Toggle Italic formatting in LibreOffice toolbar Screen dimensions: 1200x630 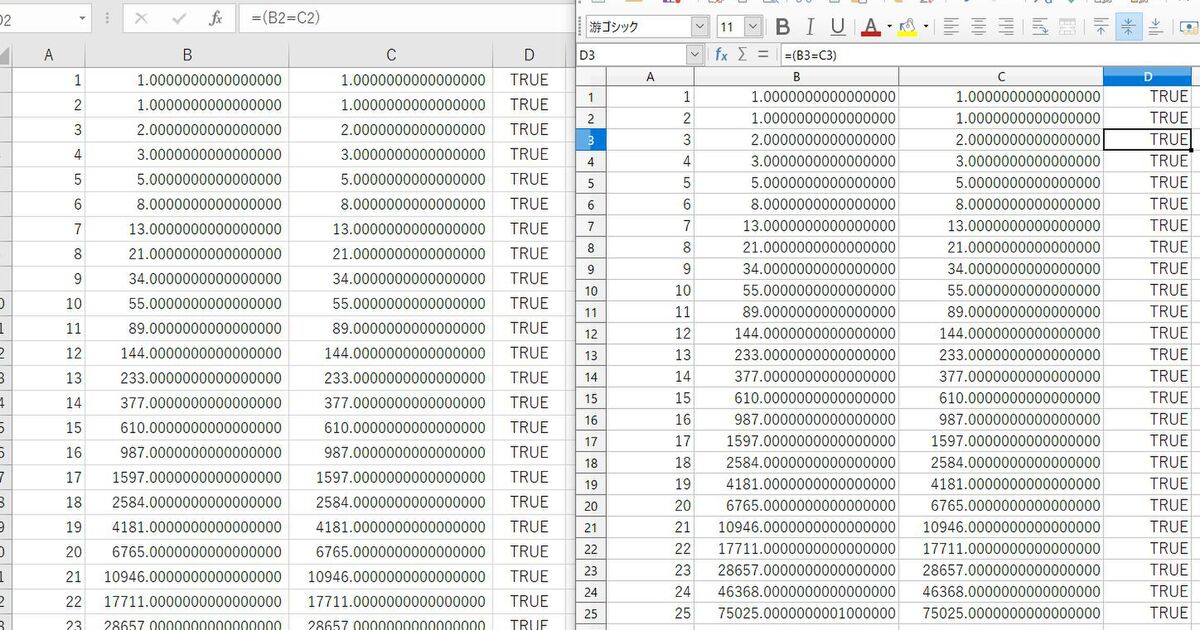(x=810, y=27)
